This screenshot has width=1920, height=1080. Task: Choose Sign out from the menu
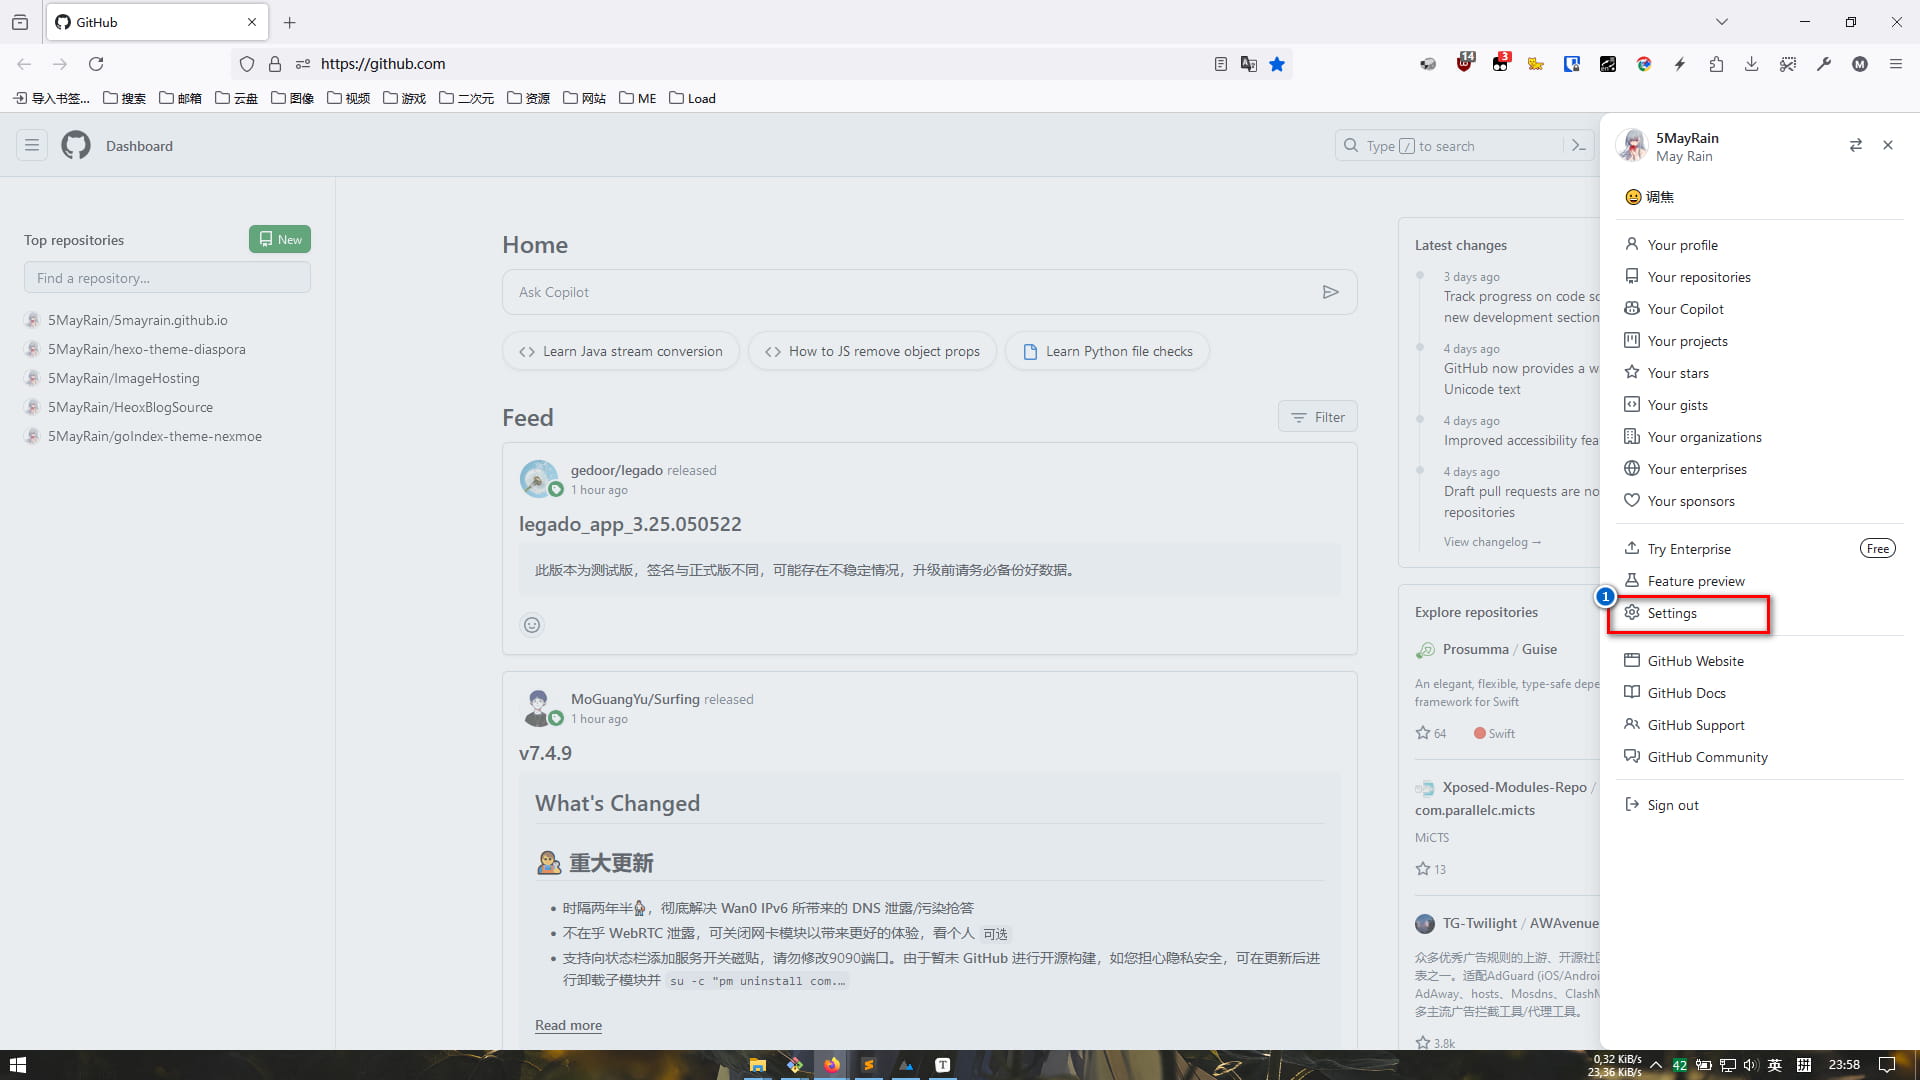(1672, 805)
